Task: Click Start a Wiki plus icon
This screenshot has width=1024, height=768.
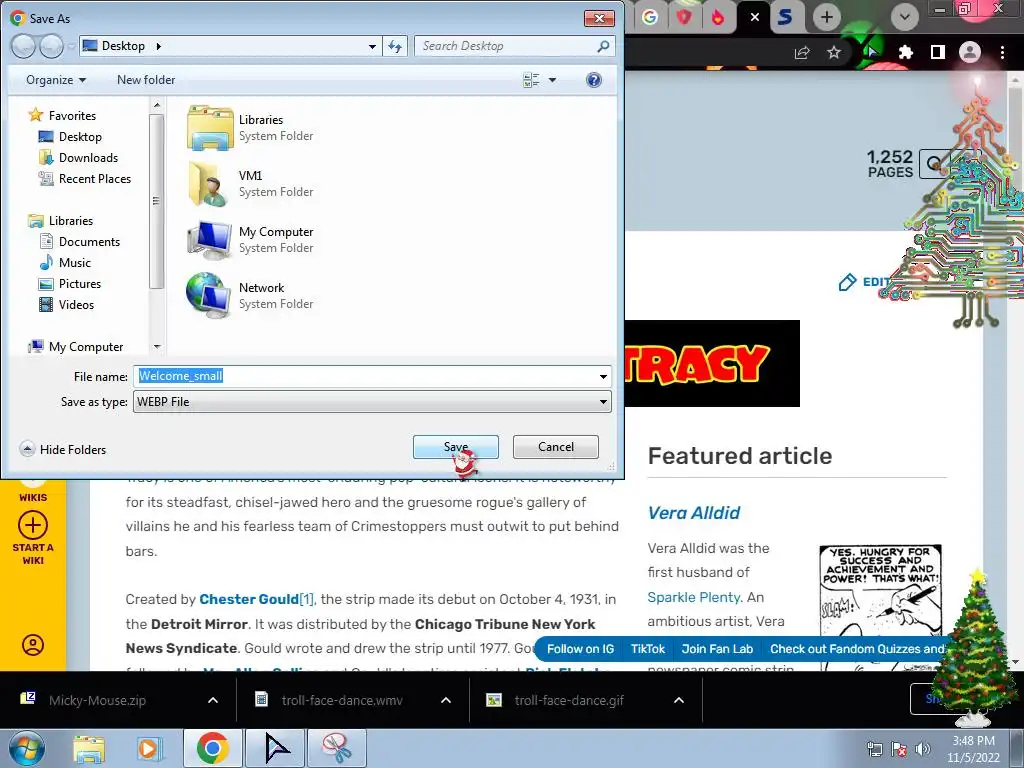Action: [x=33, y=525]
